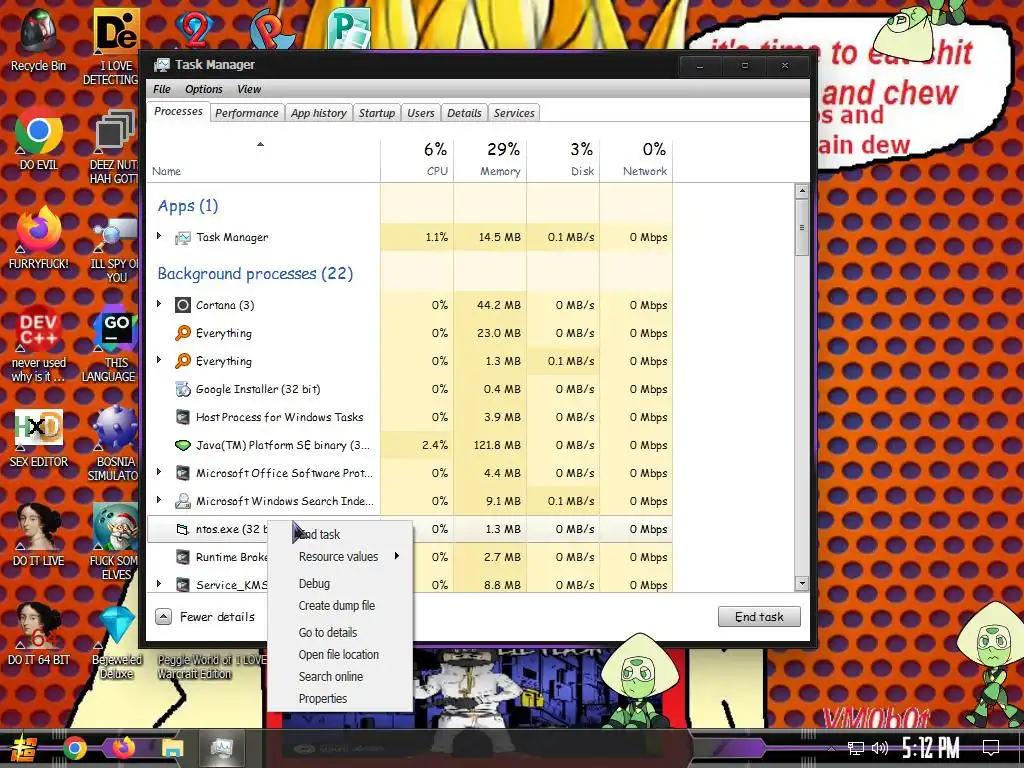The height and width of the screenshot is (768, 1024).
Task: Switch to the Details tab
Action: (464, 113)
